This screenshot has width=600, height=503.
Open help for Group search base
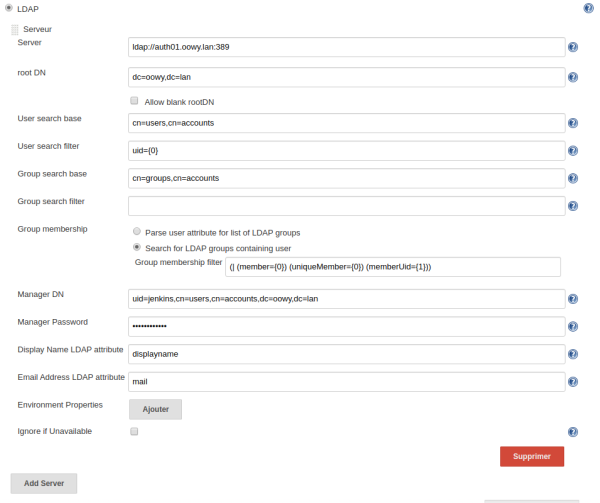[573, 179]
